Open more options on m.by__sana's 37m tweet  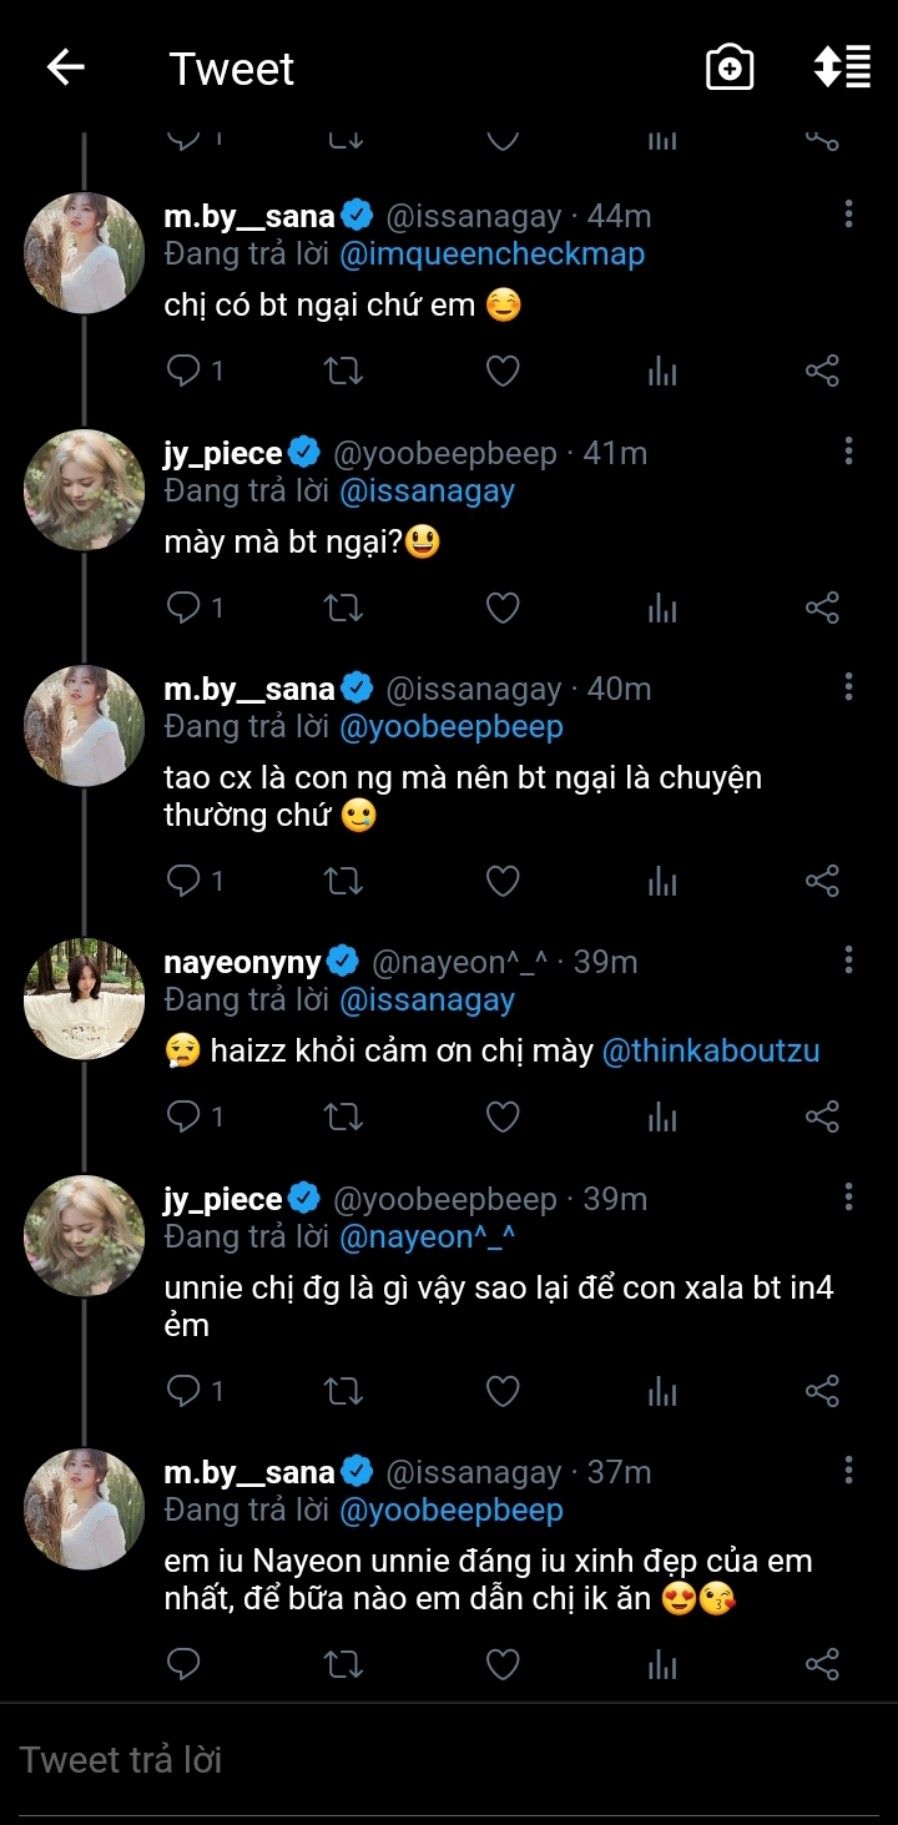pyautogui.click(x=848, y=1470)
